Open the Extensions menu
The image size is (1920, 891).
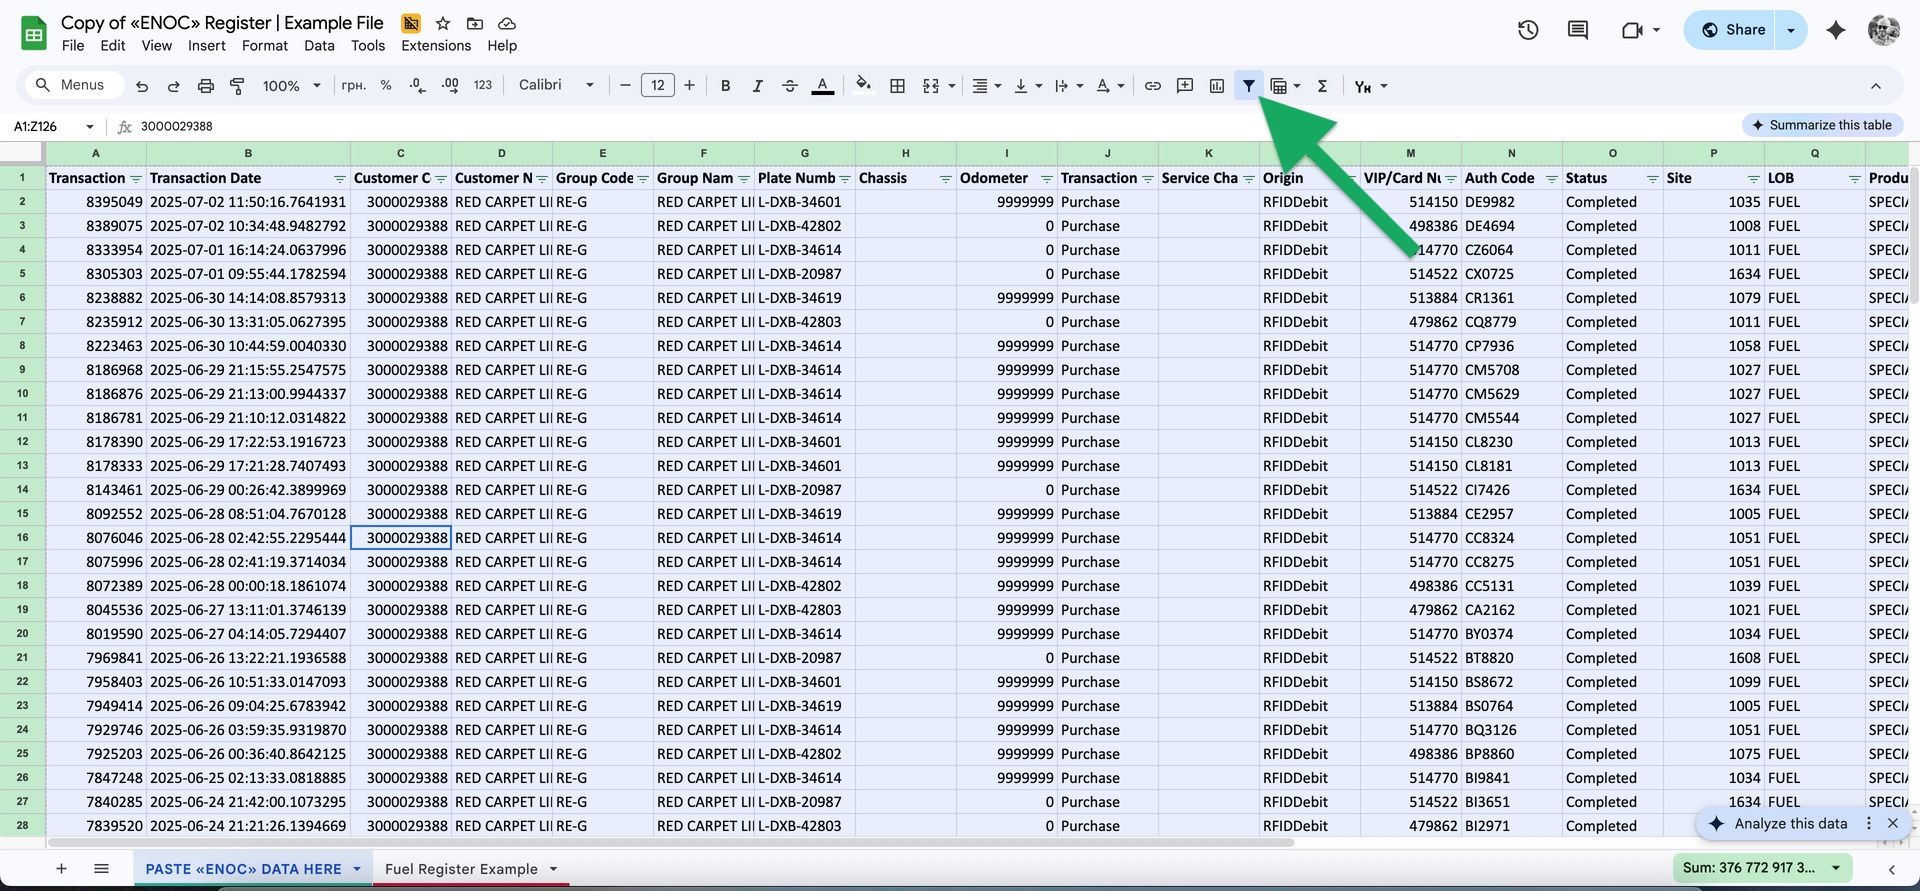pos(436,45)
